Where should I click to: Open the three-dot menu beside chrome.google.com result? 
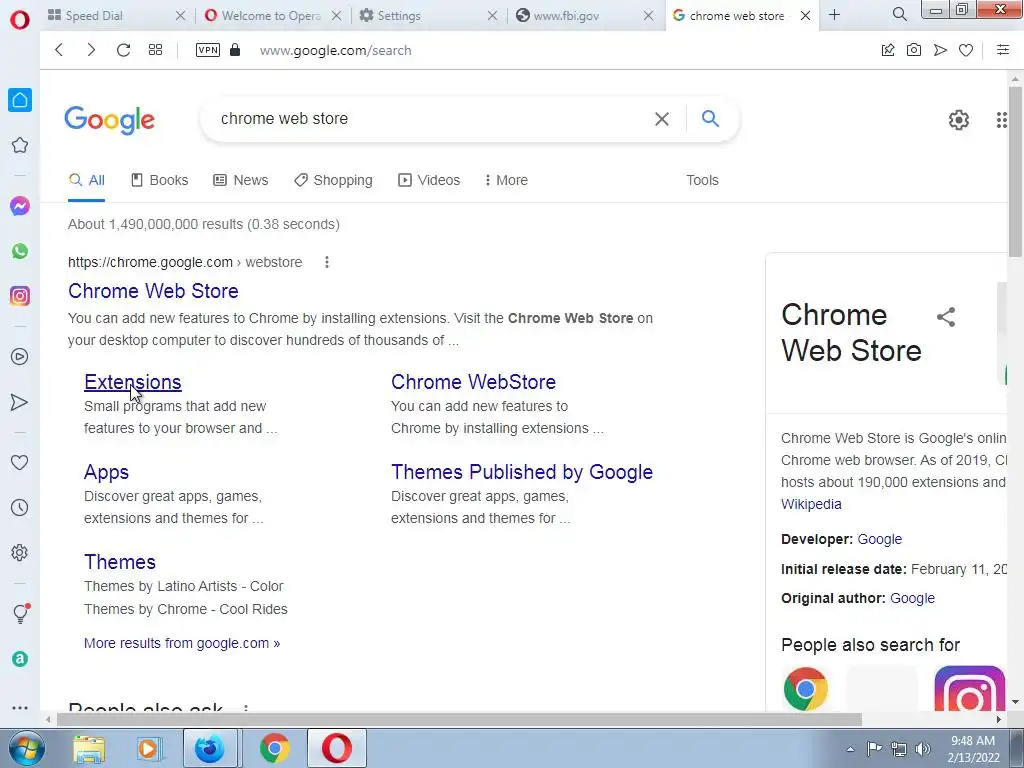tap(327, 263)
